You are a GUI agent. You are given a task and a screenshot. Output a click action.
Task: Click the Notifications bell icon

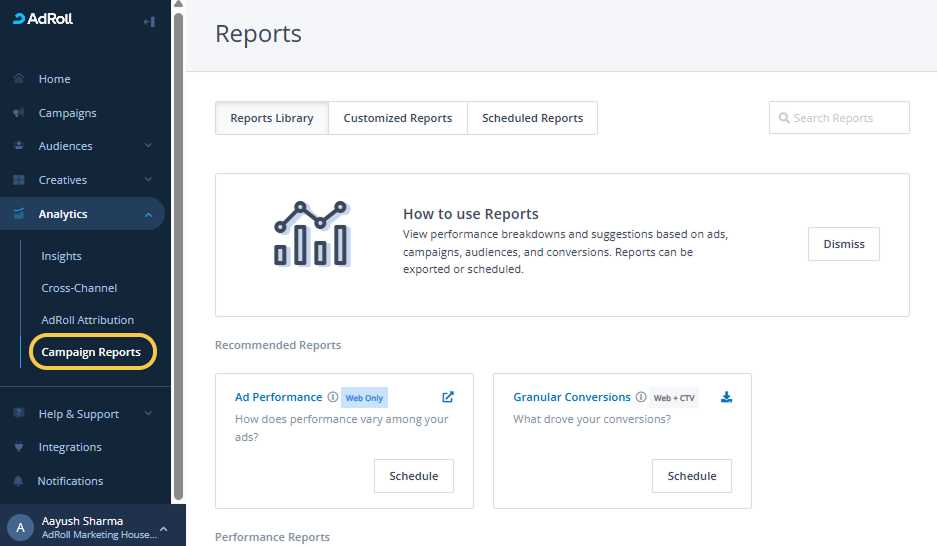pyautogui.click(x=19, y=481)
